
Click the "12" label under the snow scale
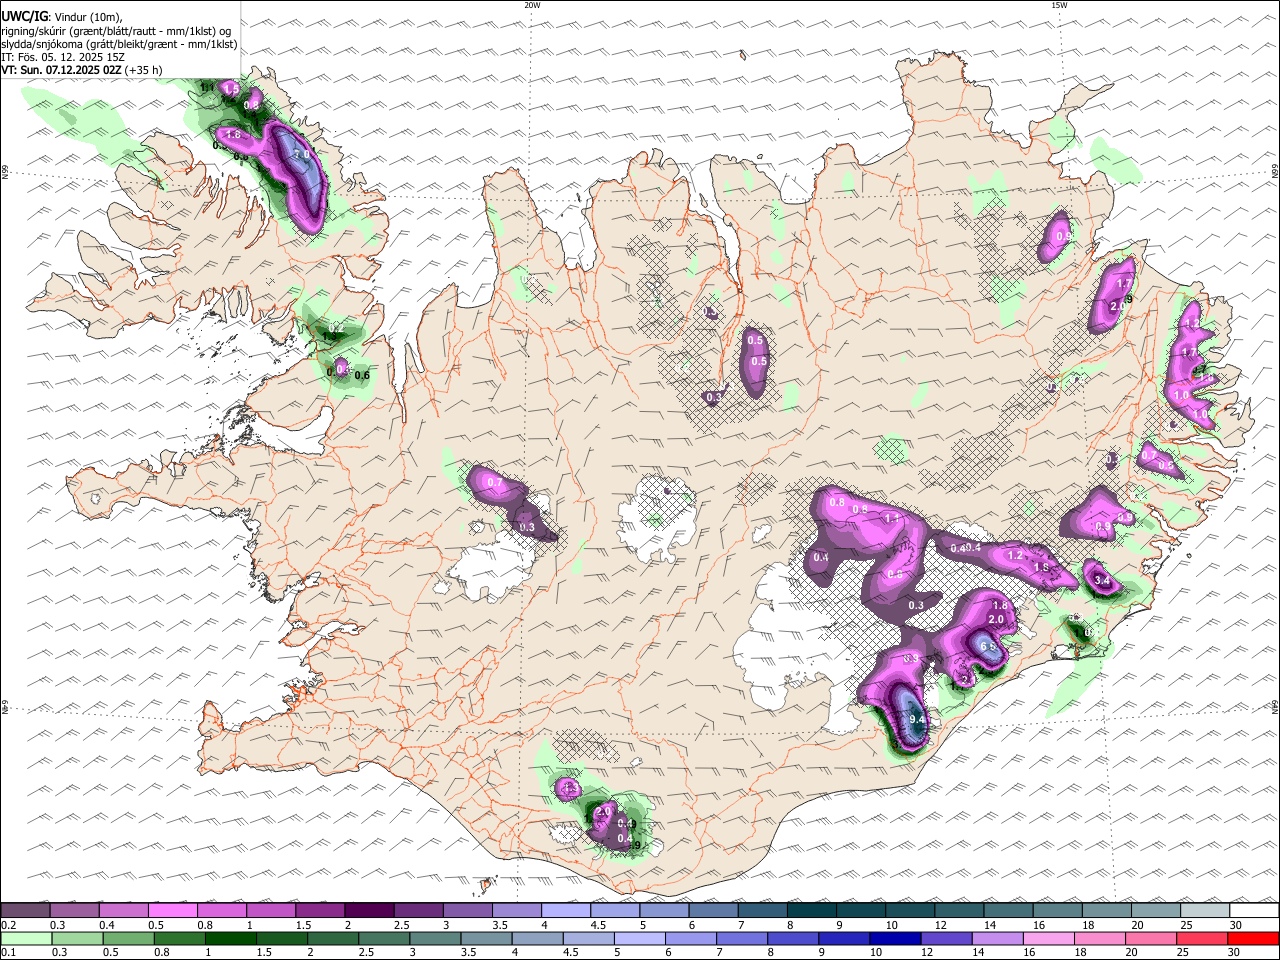942,925
